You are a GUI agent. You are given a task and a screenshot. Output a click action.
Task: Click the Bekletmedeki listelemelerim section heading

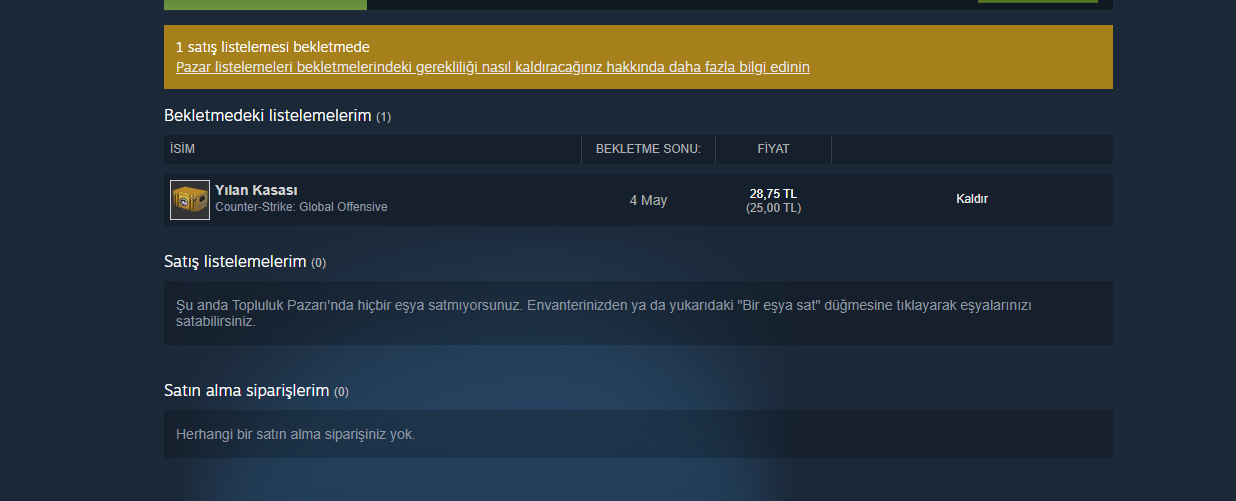pyautogui.click(x=267, y=116)
